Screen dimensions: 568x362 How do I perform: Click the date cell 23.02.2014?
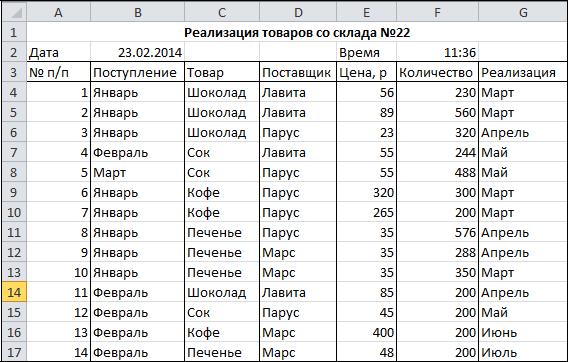[x=138, y=53]
